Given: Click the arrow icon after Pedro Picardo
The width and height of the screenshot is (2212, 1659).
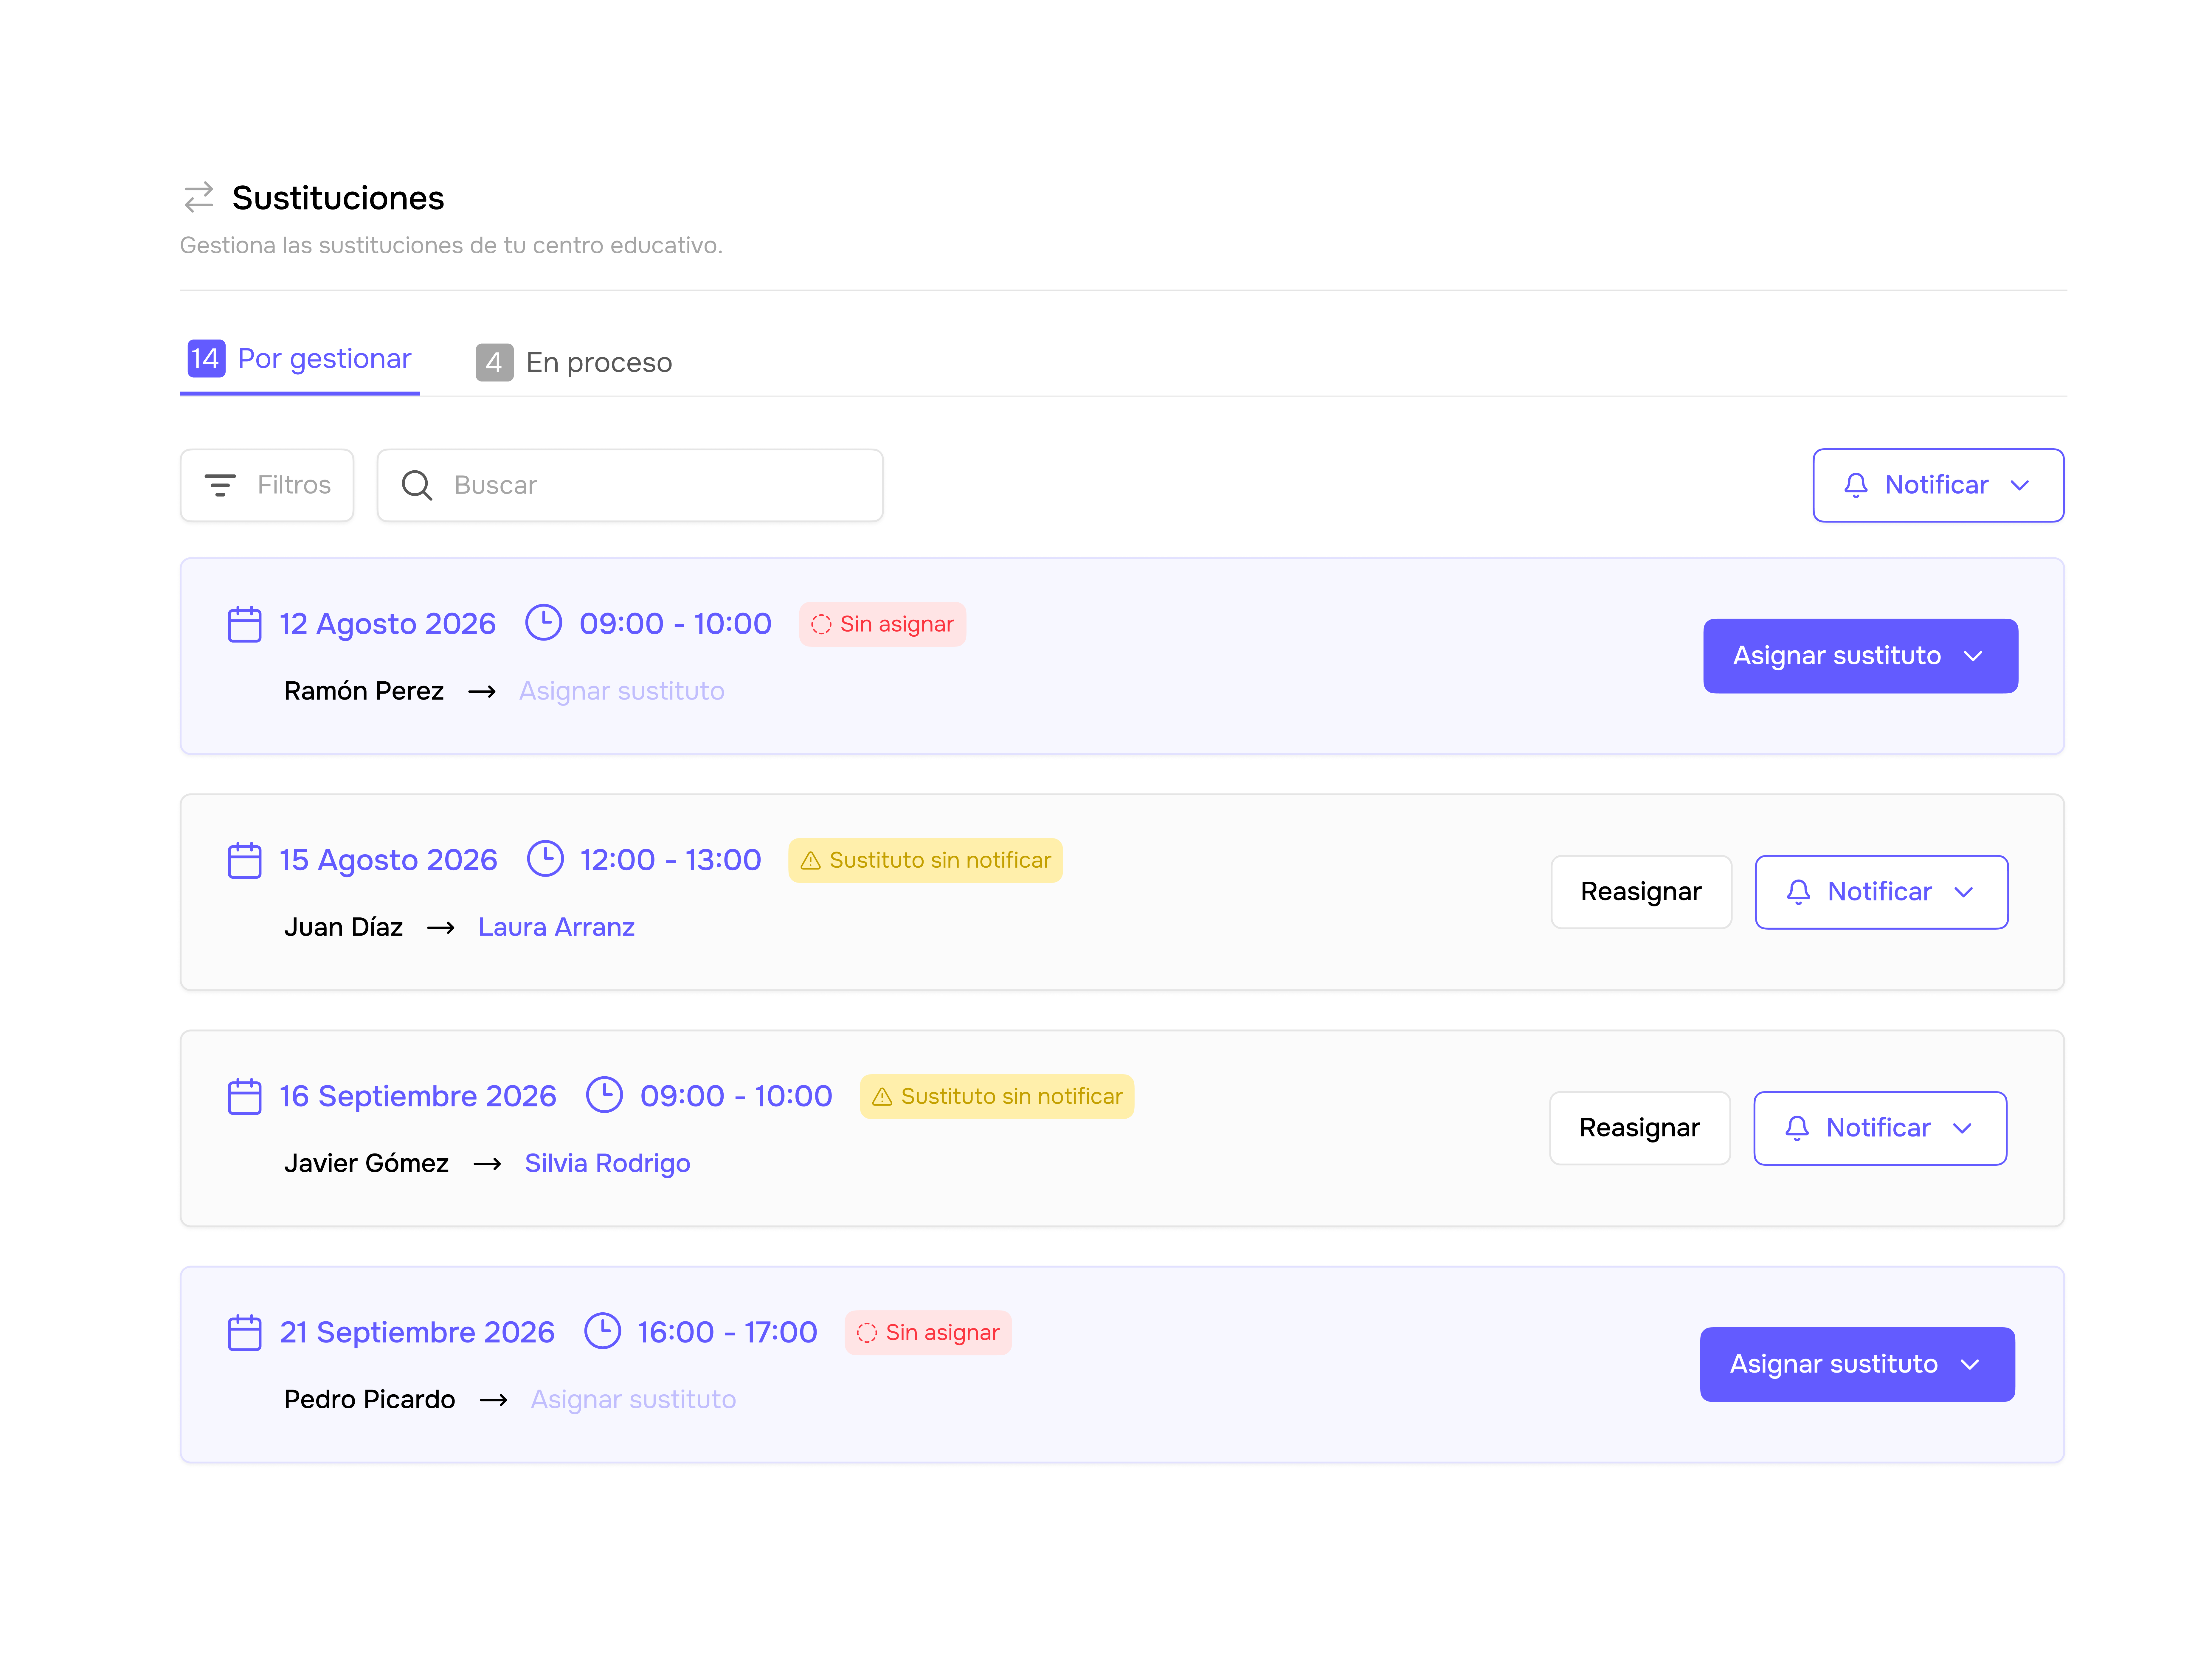Looking at the screenshot, I should click(x=493, y=1400).
